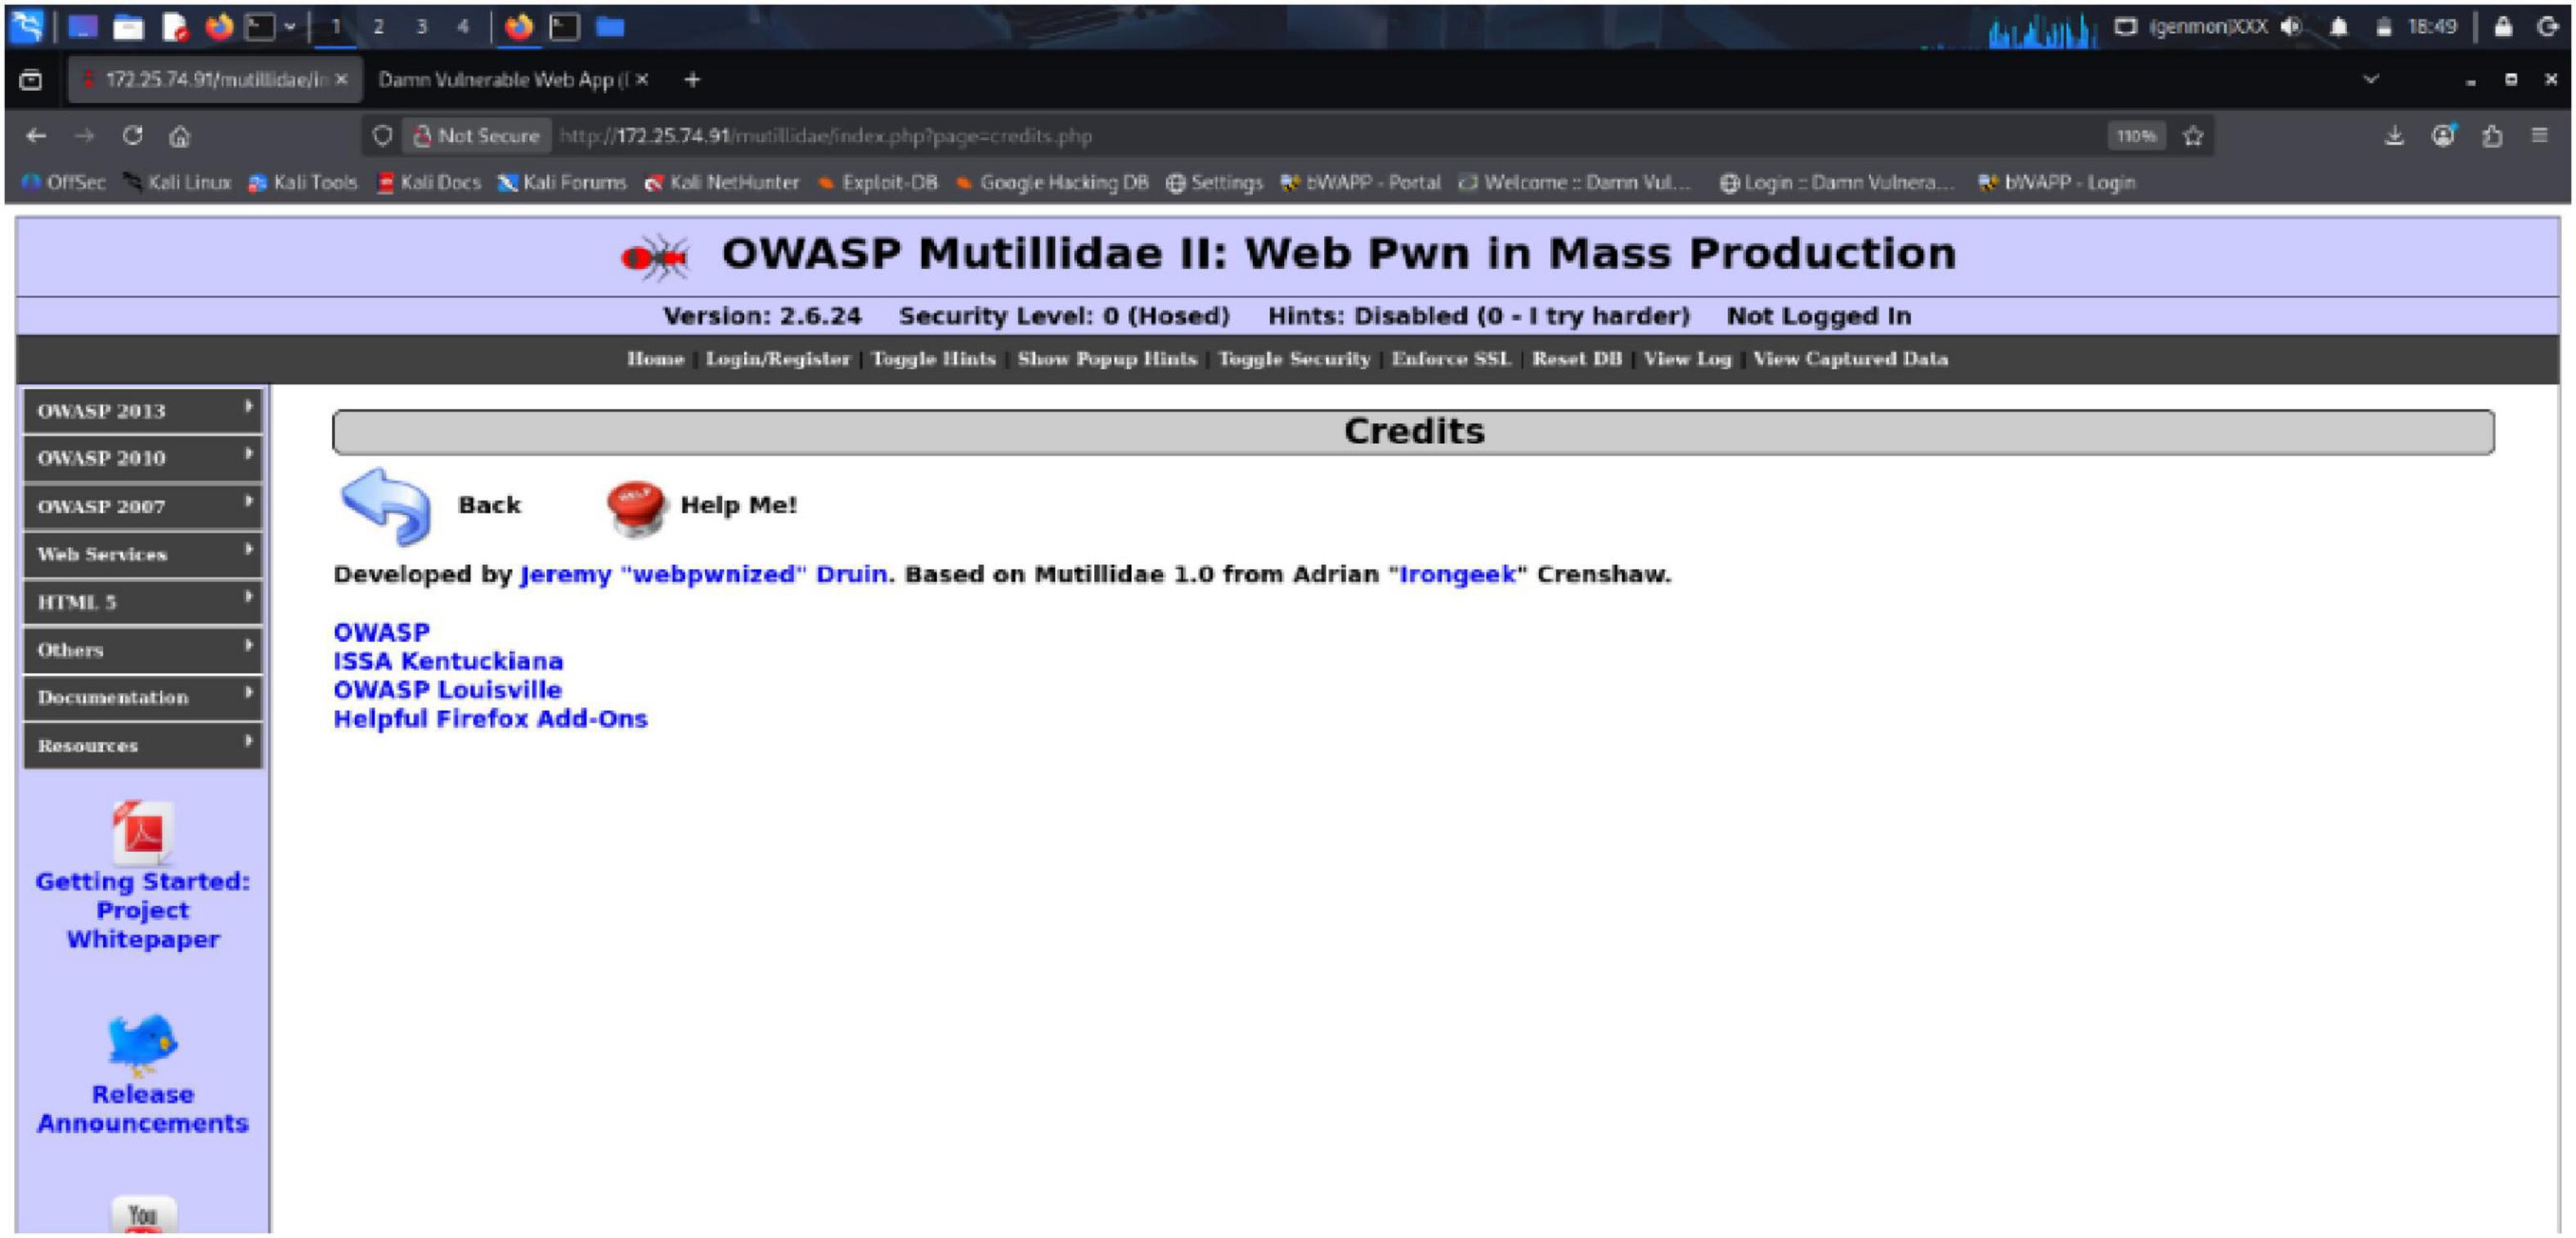Switch to workspace 3
Screen dimensions: 2576x1238
pos(421,27)
